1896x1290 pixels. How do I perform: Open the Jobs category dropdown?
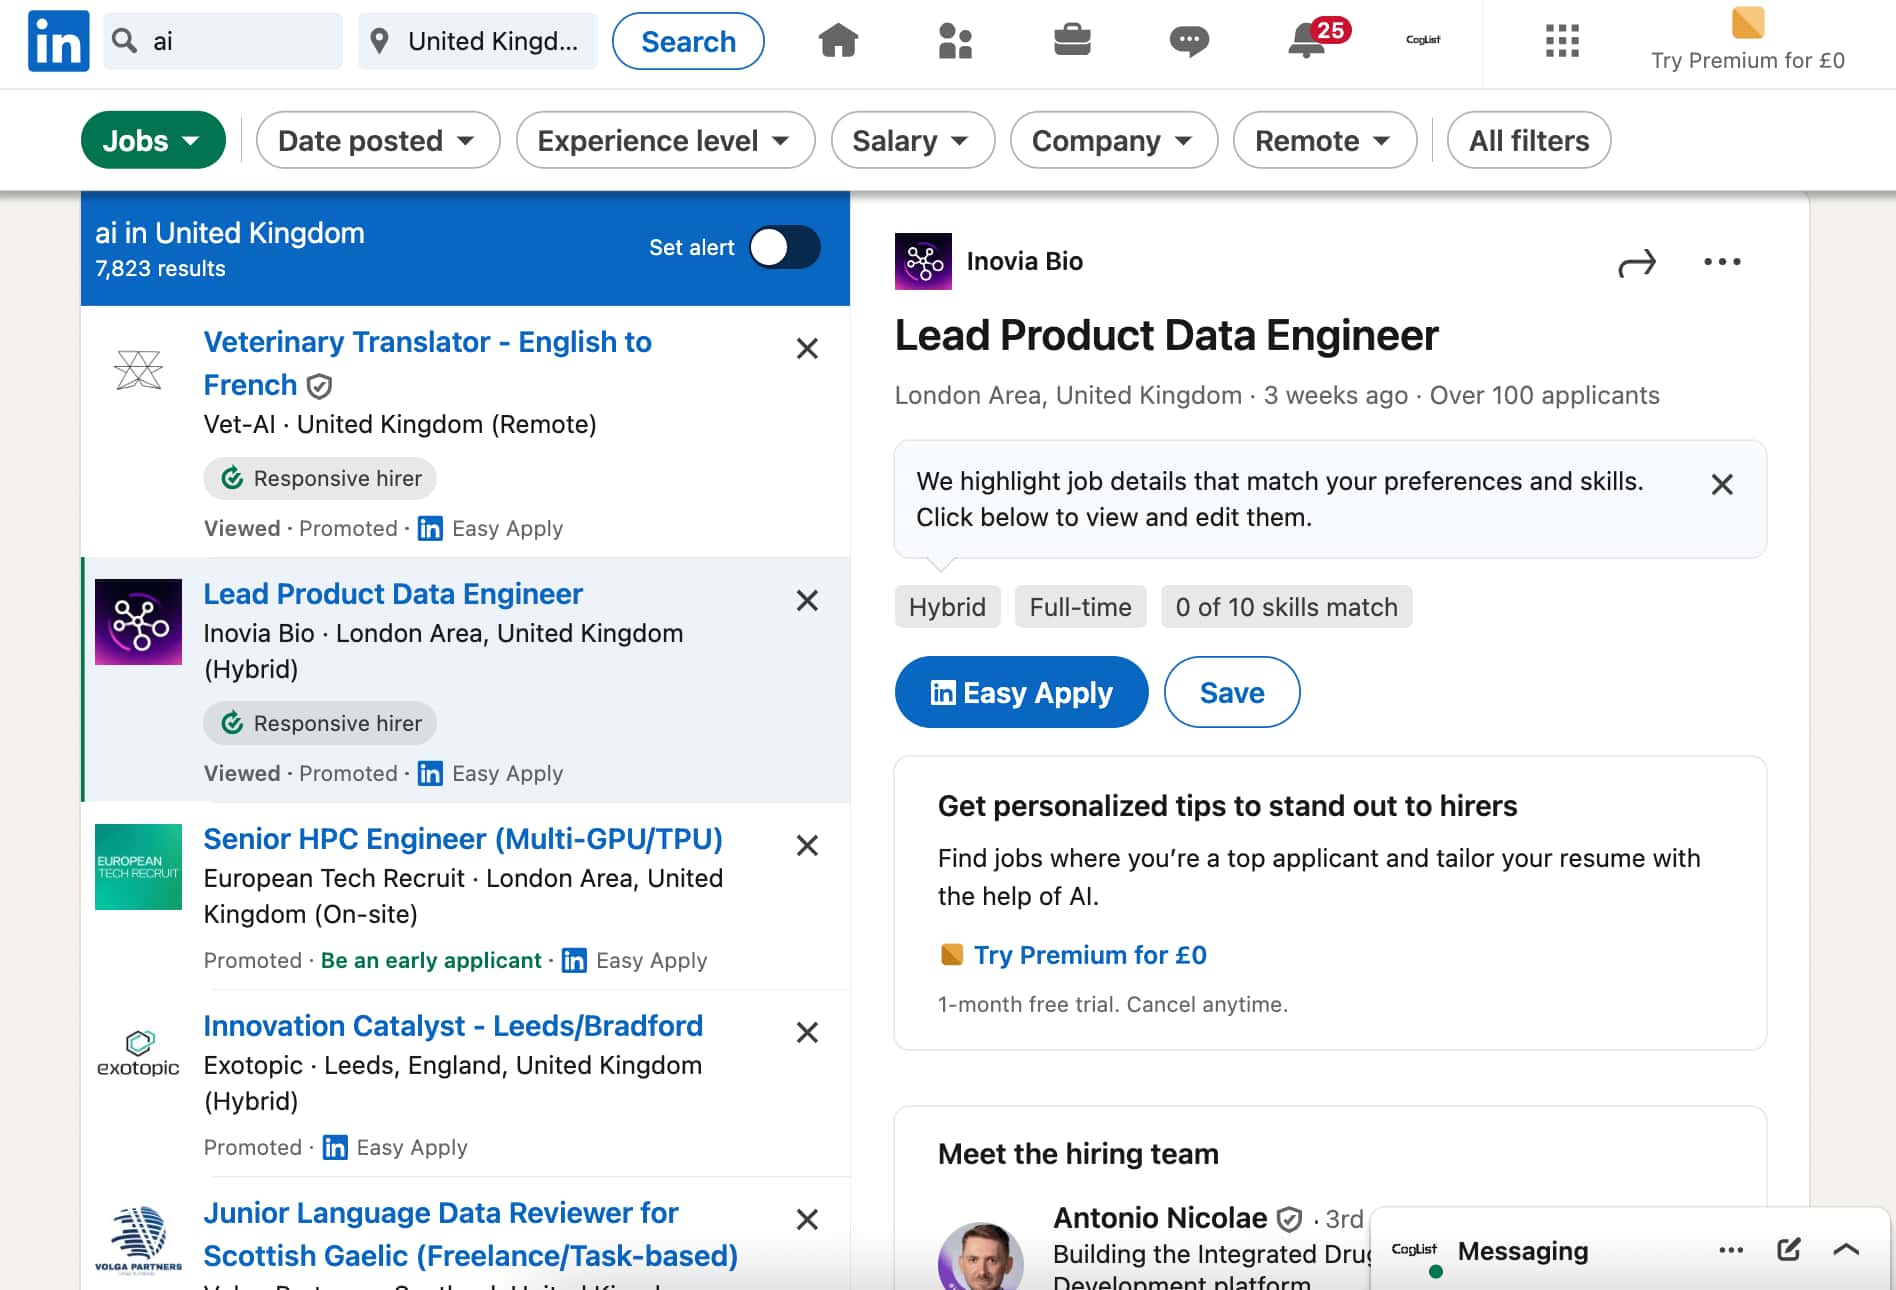153,140
